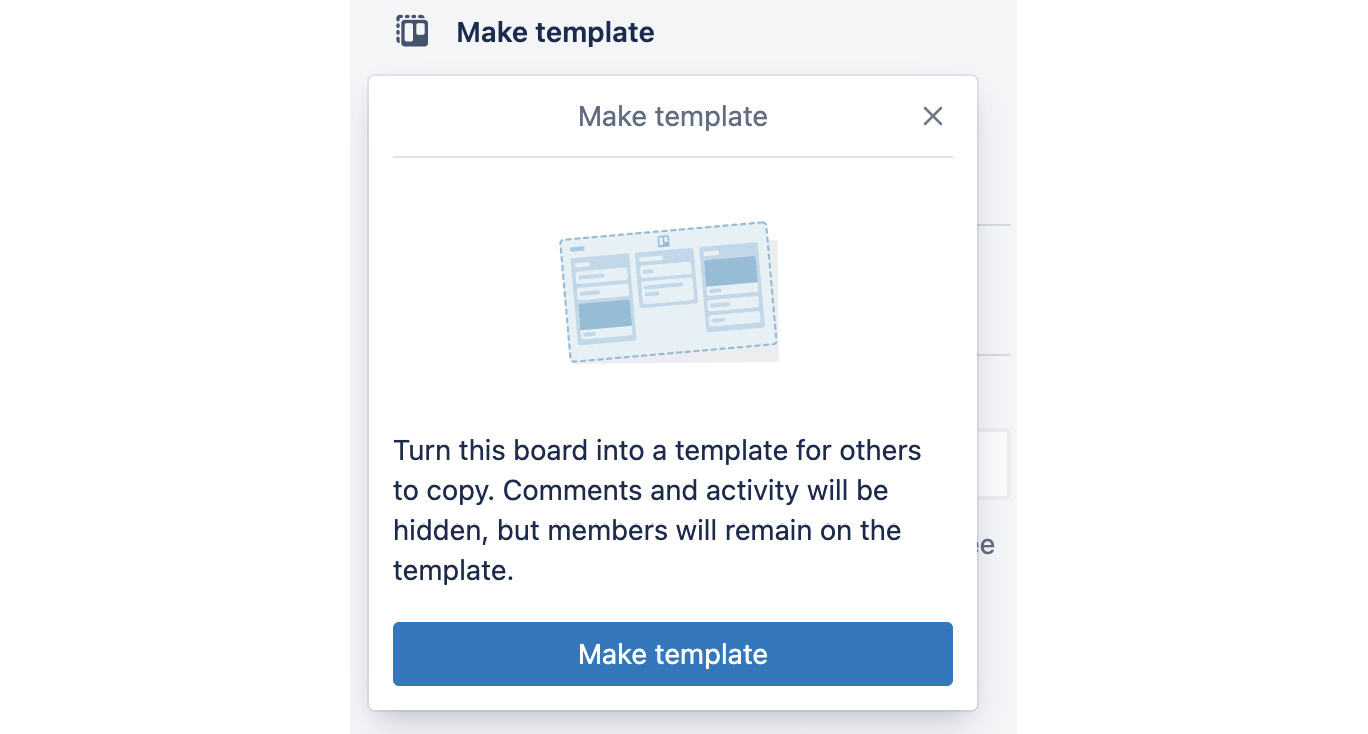Click the divider line under the popup title

(672, 157)
